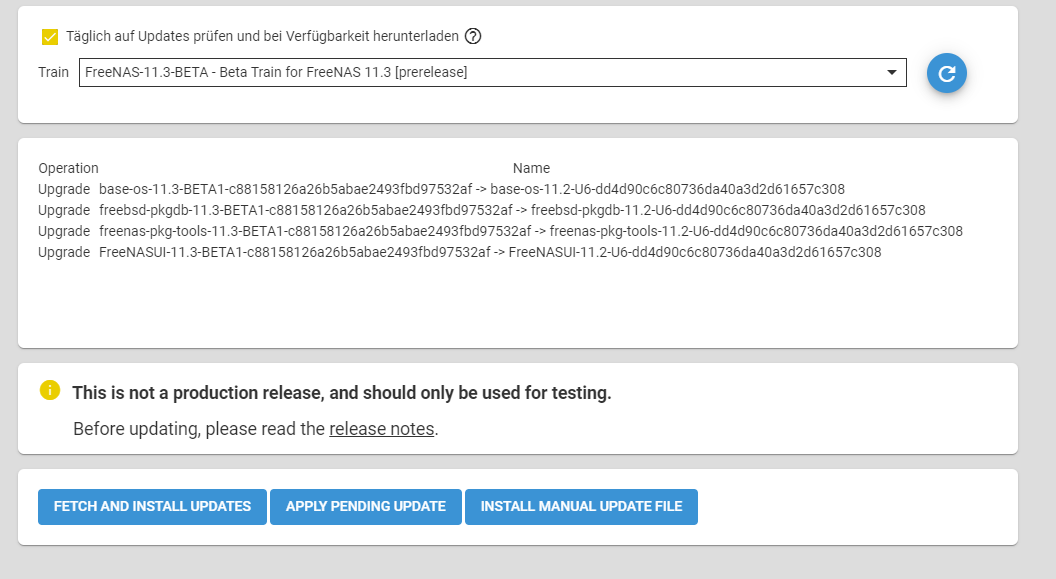Screen dimensions: 1056x579
Task: Open the release notes link
Action: 381,429
